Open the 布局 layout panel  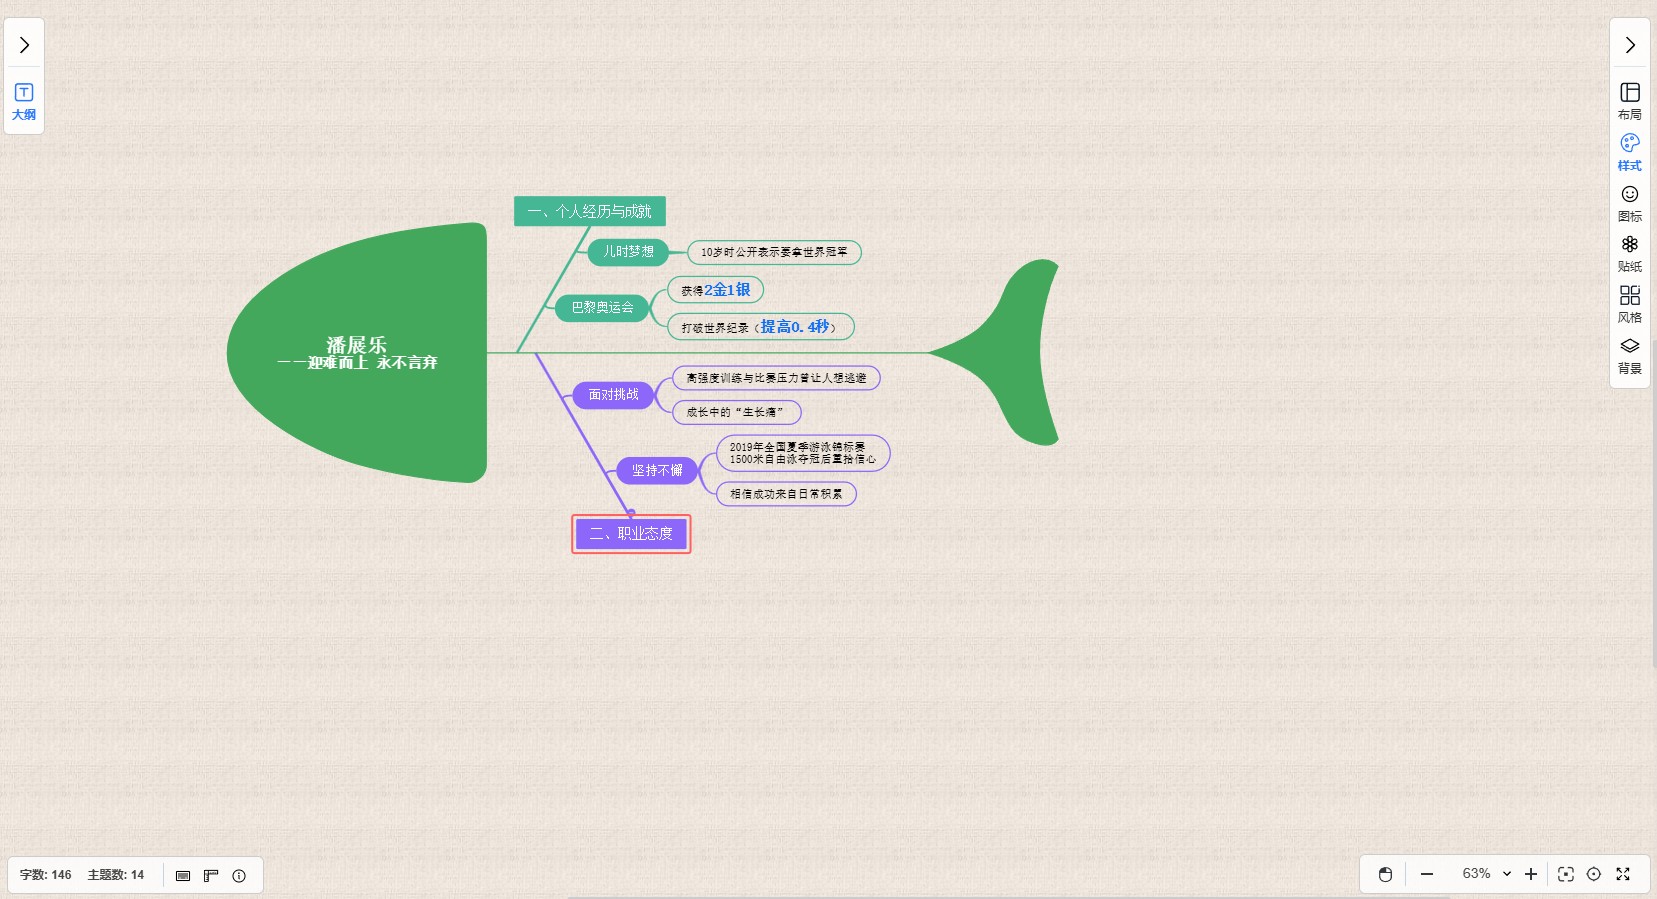[1629, 101]
